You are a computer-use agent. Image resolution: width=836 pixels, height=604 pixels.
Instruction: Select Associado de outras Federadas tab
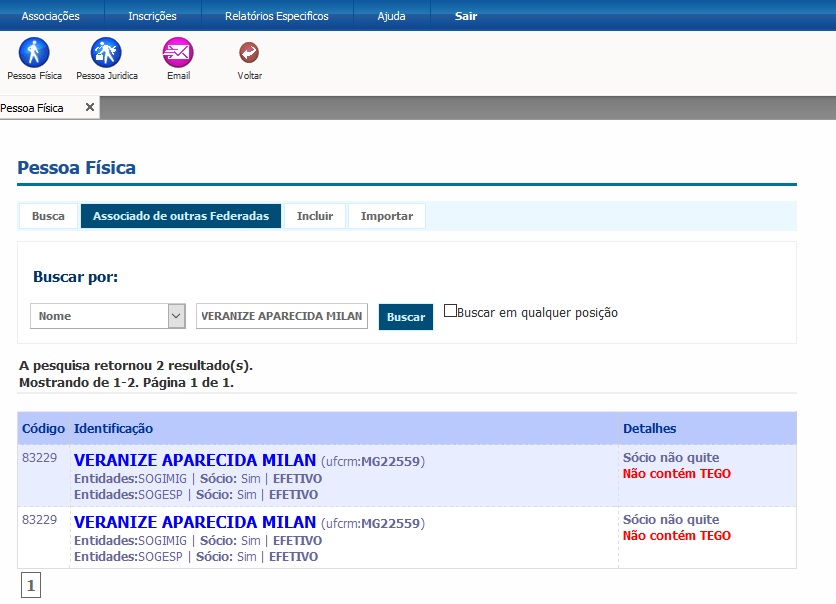click(181, 216)
